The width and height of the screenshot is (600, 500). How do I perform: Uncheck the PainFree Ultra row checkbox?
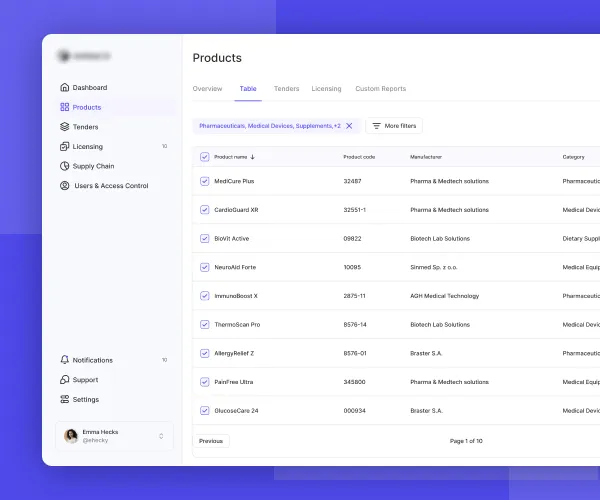pyautogui.click(x=205, y=382)
